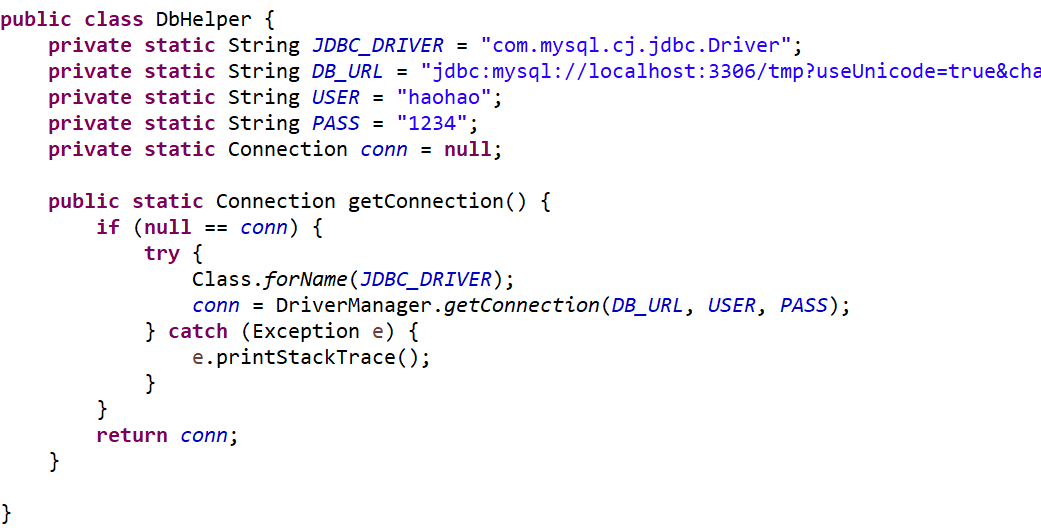Click the Exception type in catch clause

(x=305, y=331)
